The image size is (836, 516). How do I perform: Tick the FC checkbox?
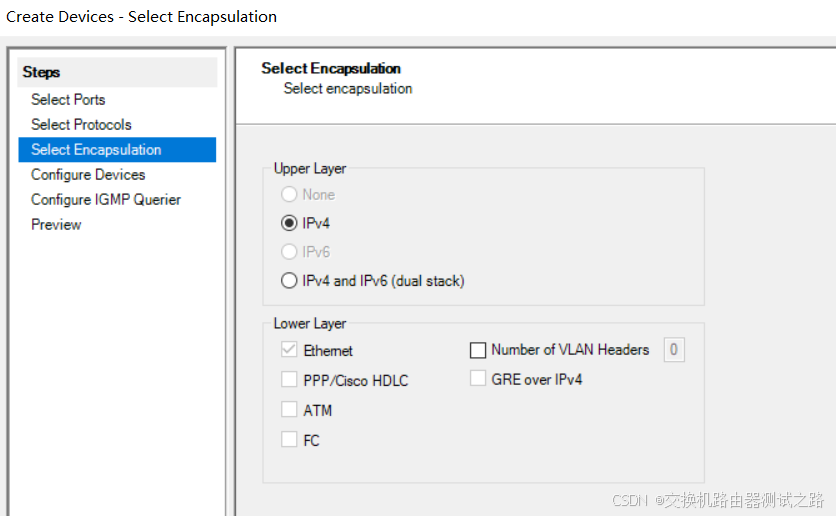coord(289,439)
